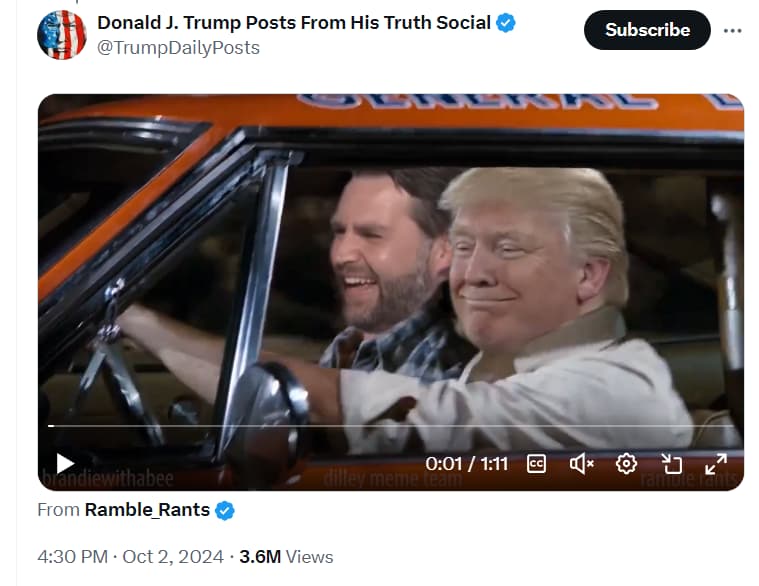Click the verified badge beside account name
Screen dimensions: 759x586
click(x=506, y=23)
